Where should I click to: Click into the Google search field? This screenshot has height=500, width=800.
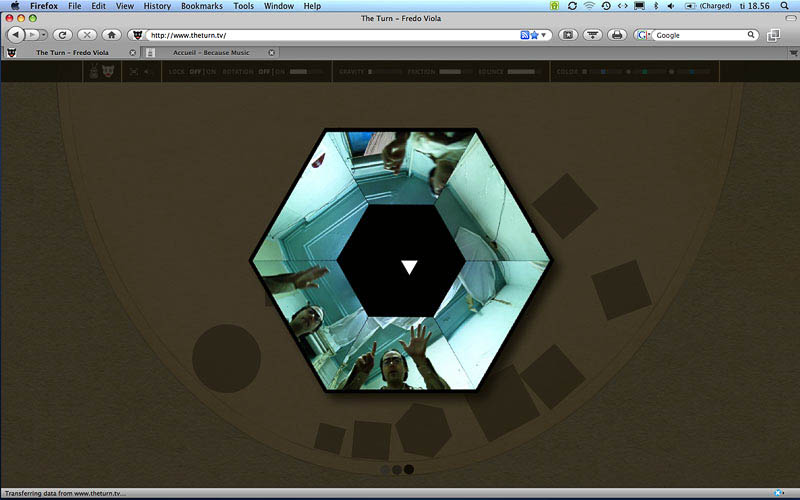coord(700,35)
